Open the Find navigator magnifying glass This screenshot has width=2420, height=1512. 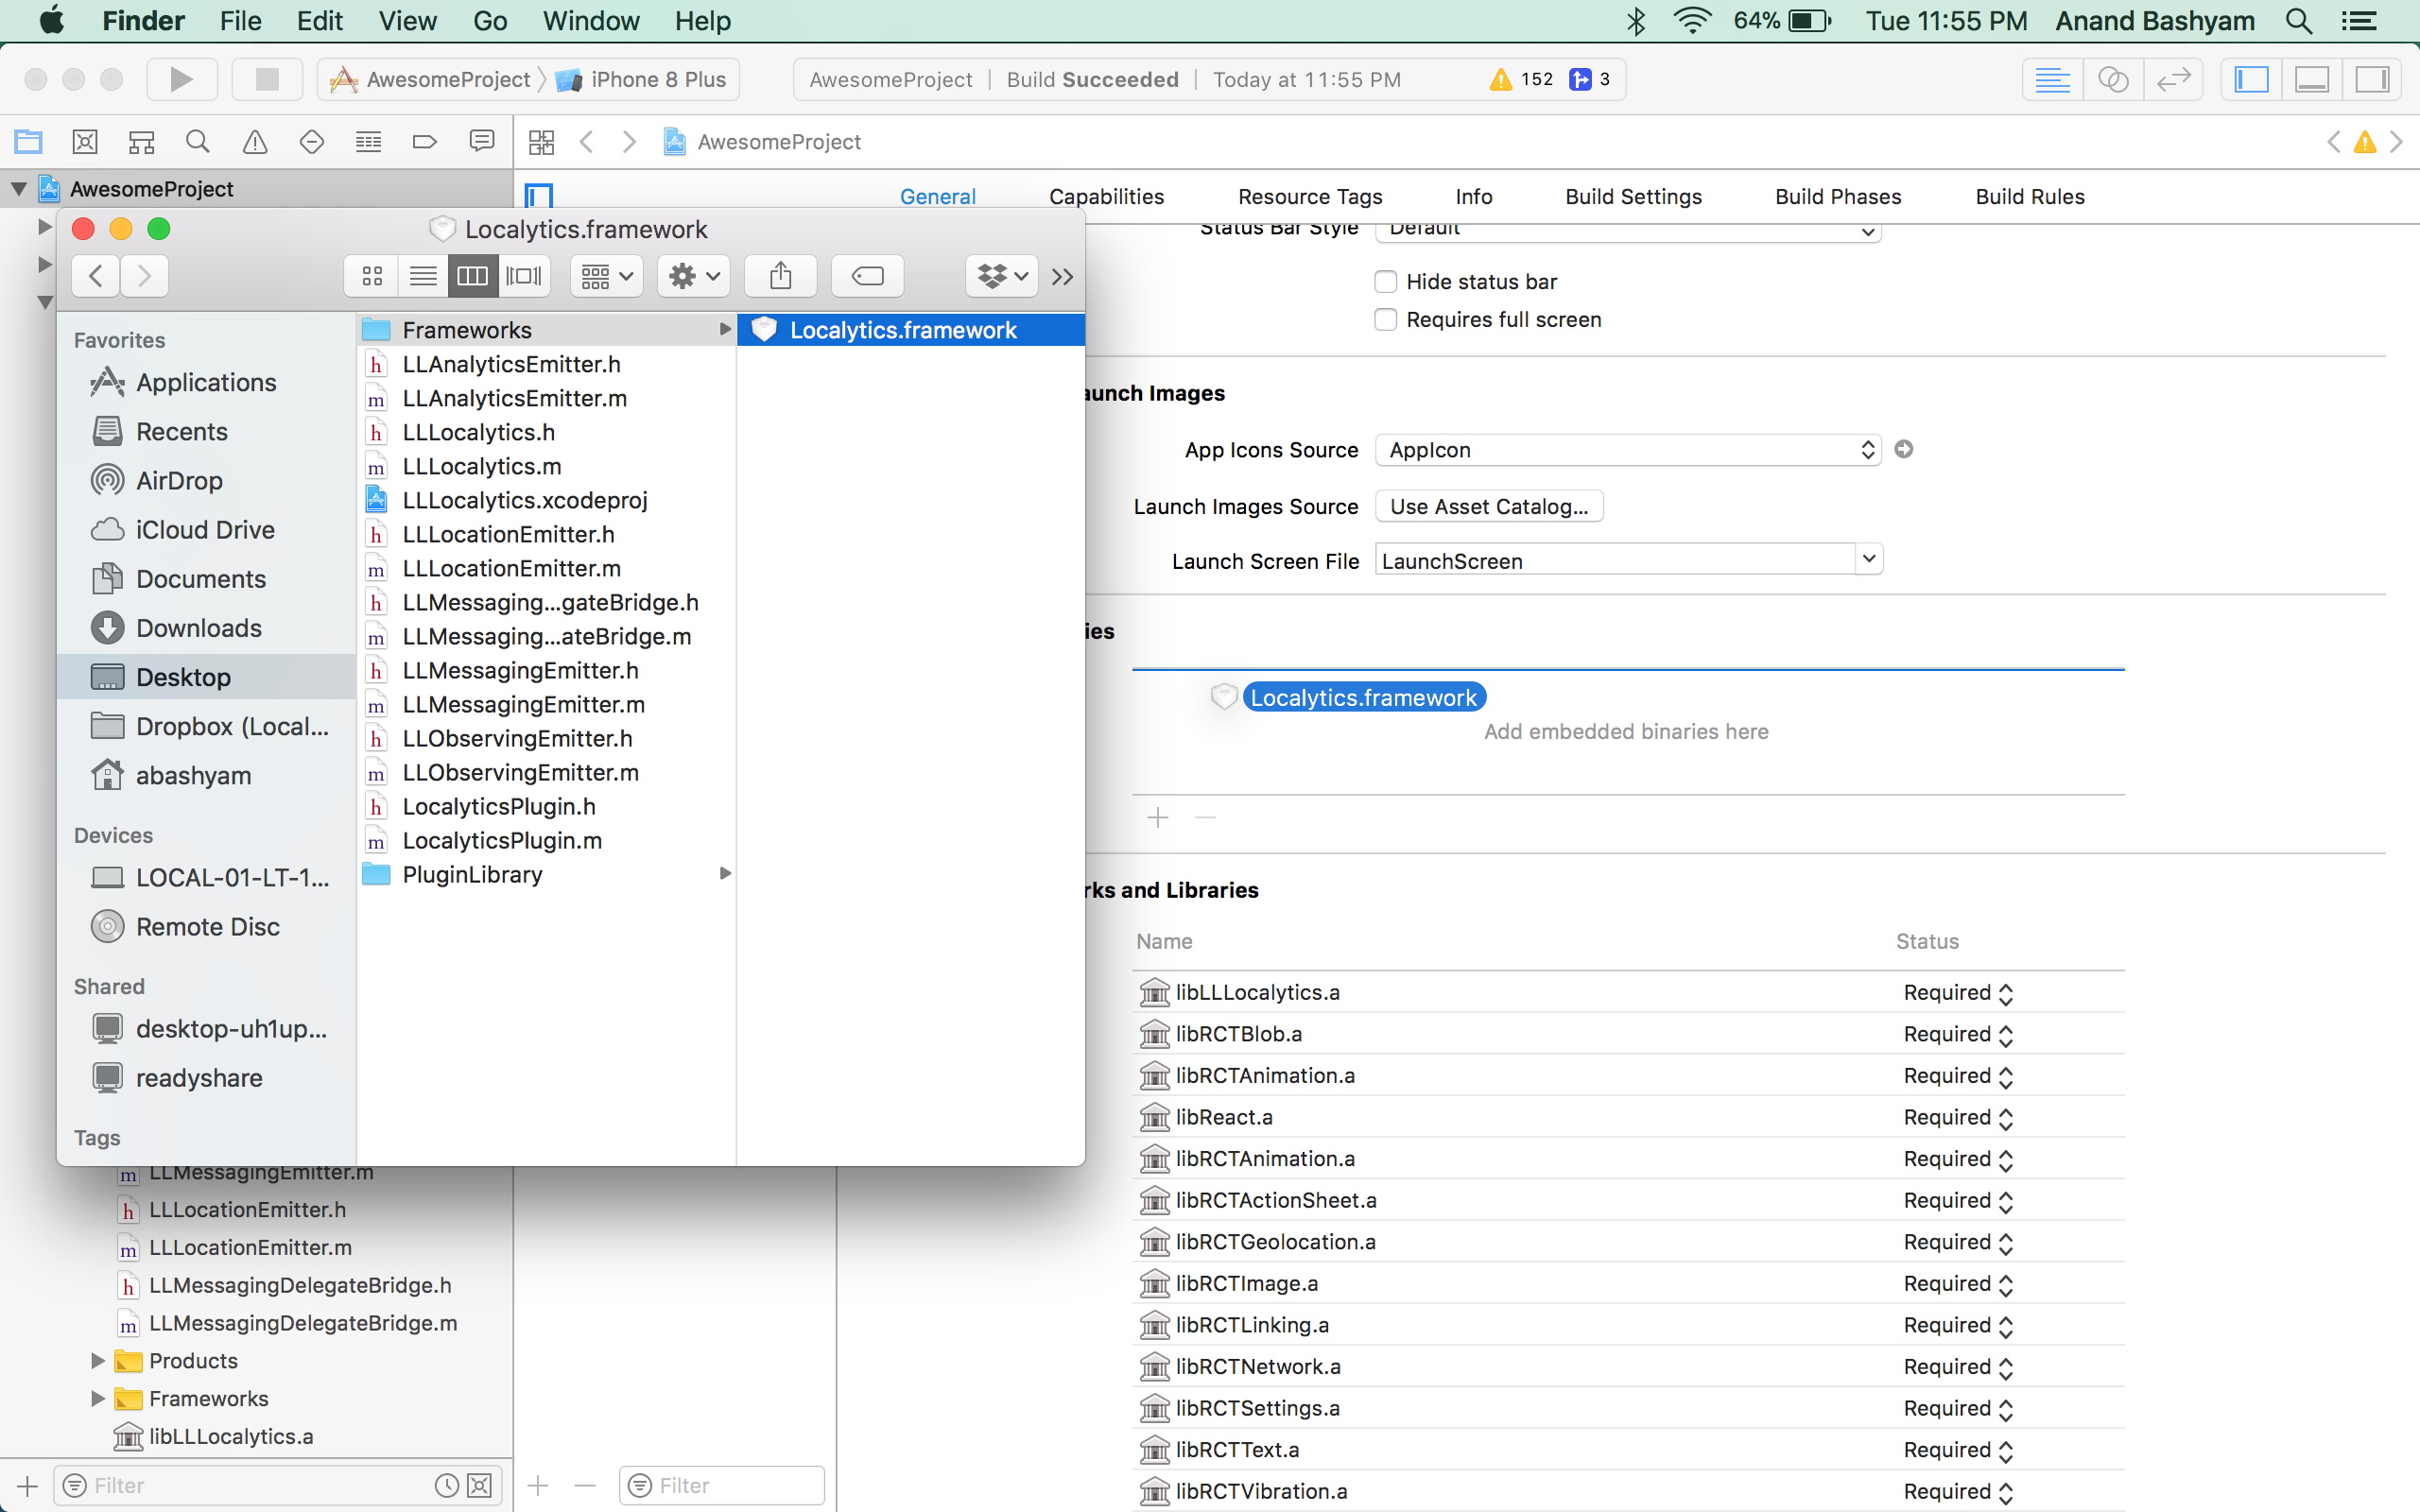pos(197,141)
